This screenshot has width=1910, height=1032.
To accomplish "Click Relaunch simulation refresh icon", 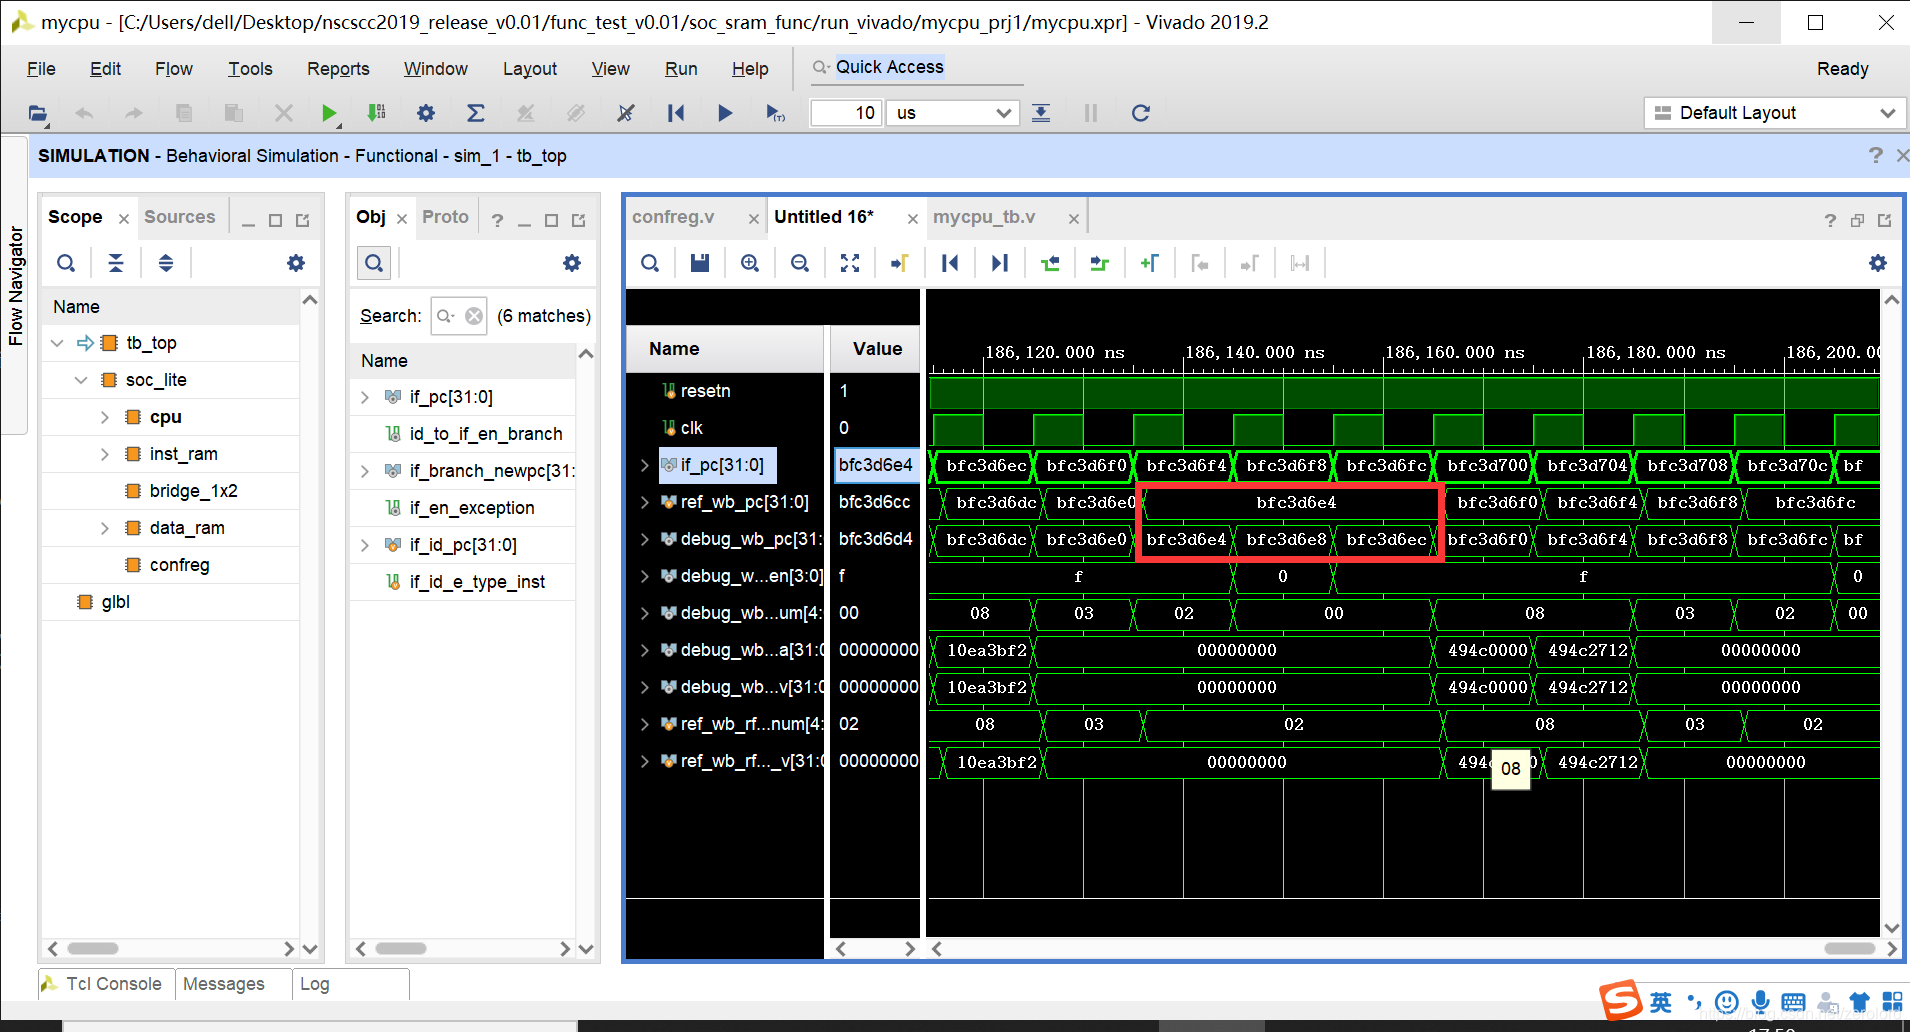I will point(1140,113).
